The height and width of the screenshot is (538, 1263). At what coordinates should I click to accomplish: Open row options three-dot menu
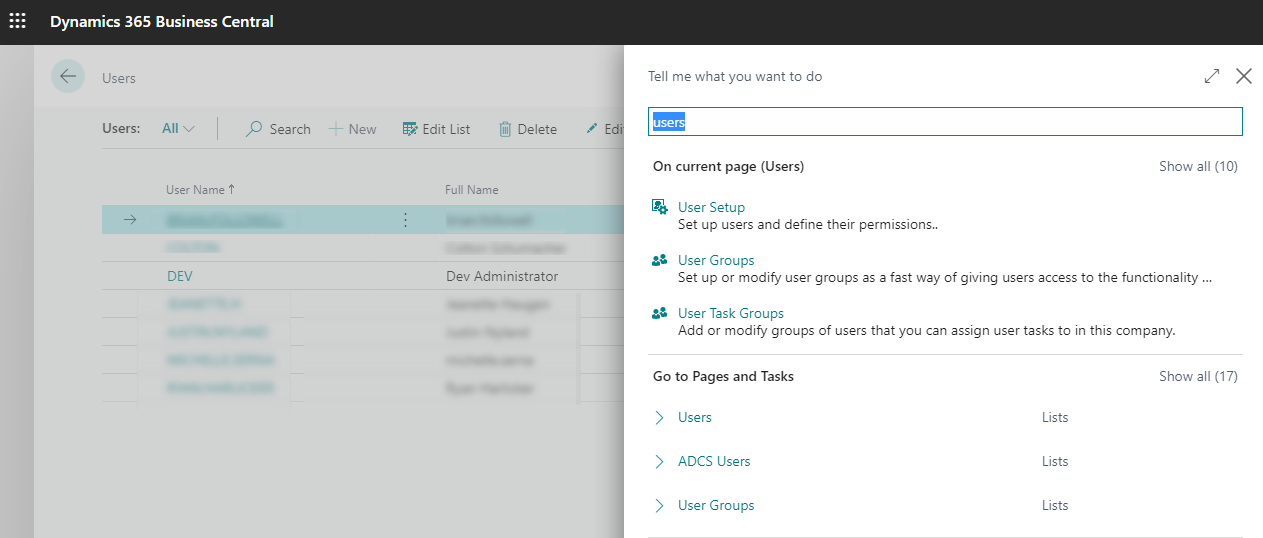[x=405, y=220]
